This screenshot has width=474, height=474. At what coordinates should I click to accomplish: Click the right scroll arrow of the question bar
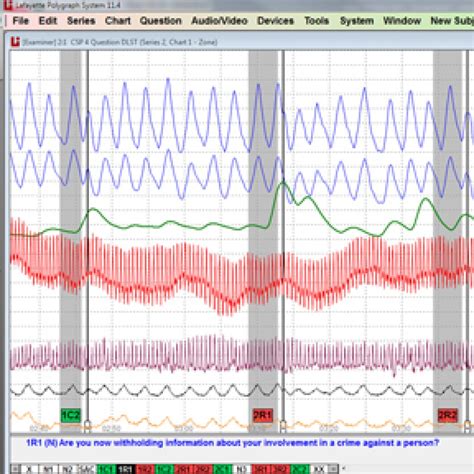coord(333,469)
